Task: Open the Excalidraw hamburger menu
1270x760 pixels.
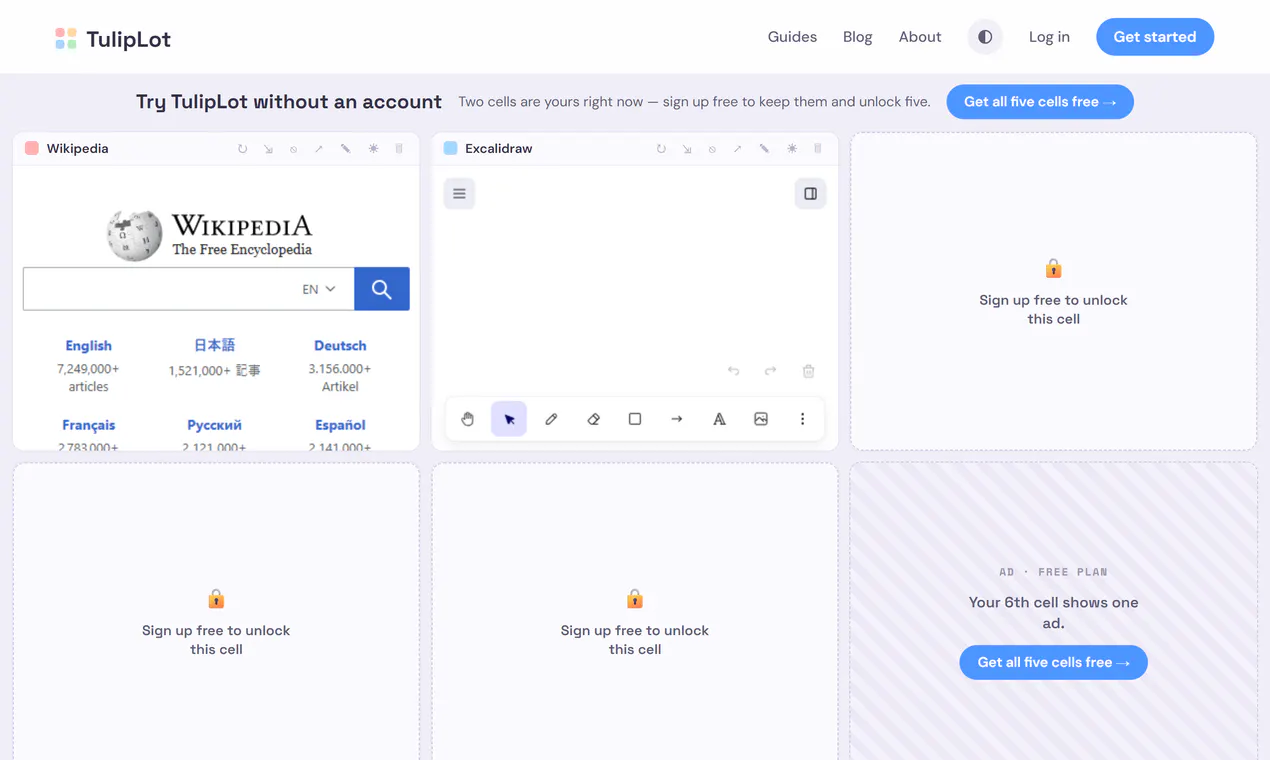Action: pyautogui.click(x=459, y=194)
